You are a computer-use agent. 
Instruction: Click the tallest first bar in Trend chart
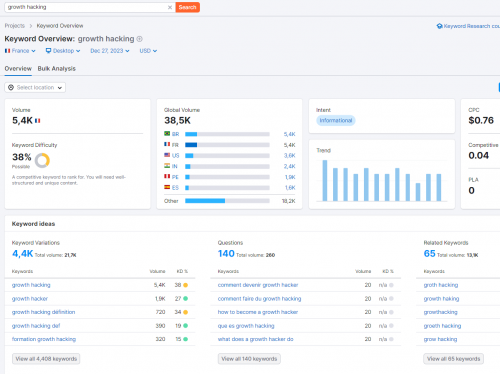click(x=325, y=181)
